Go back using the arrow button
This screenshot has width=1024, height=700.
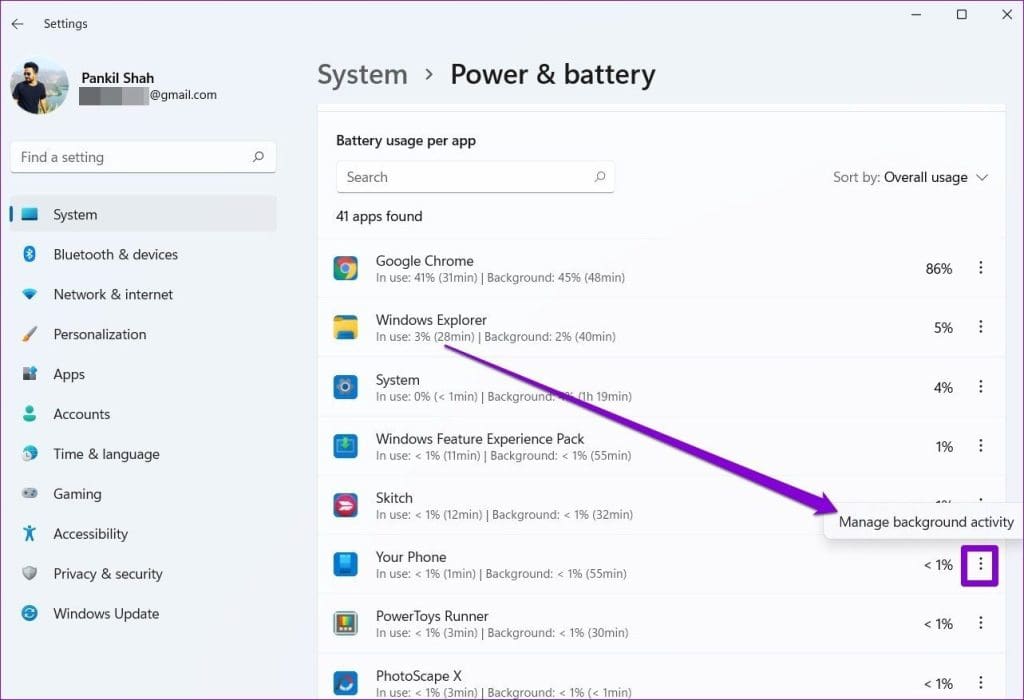tap(16, 23)
